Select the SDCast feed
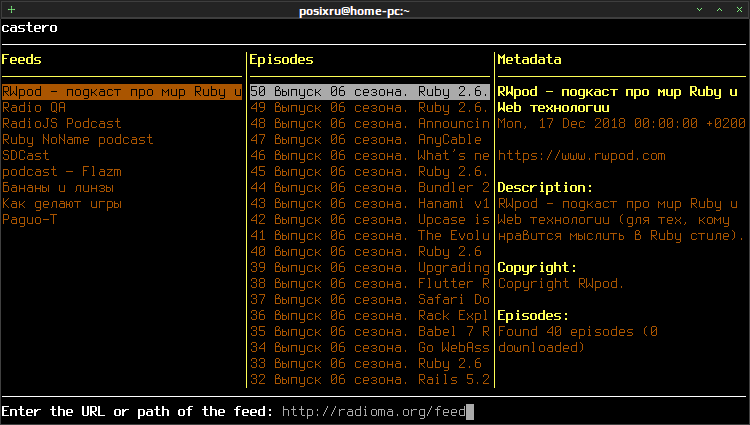The image size is (750, 425). tap(26, 155)
